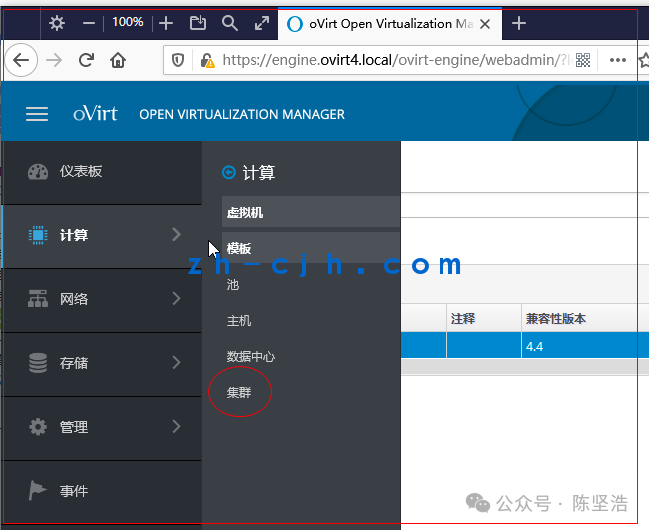The image size is (649, 530).
Task: Click the magnifier search icon
Action: click(230, 23)
